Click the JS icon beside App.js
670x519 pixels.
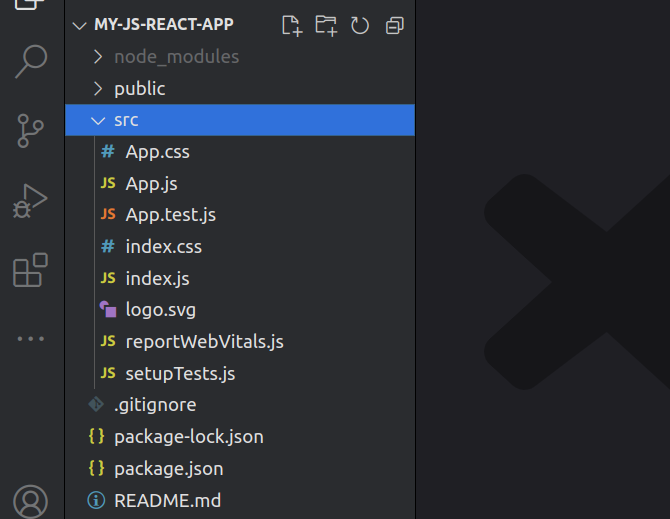click(108, 183)
